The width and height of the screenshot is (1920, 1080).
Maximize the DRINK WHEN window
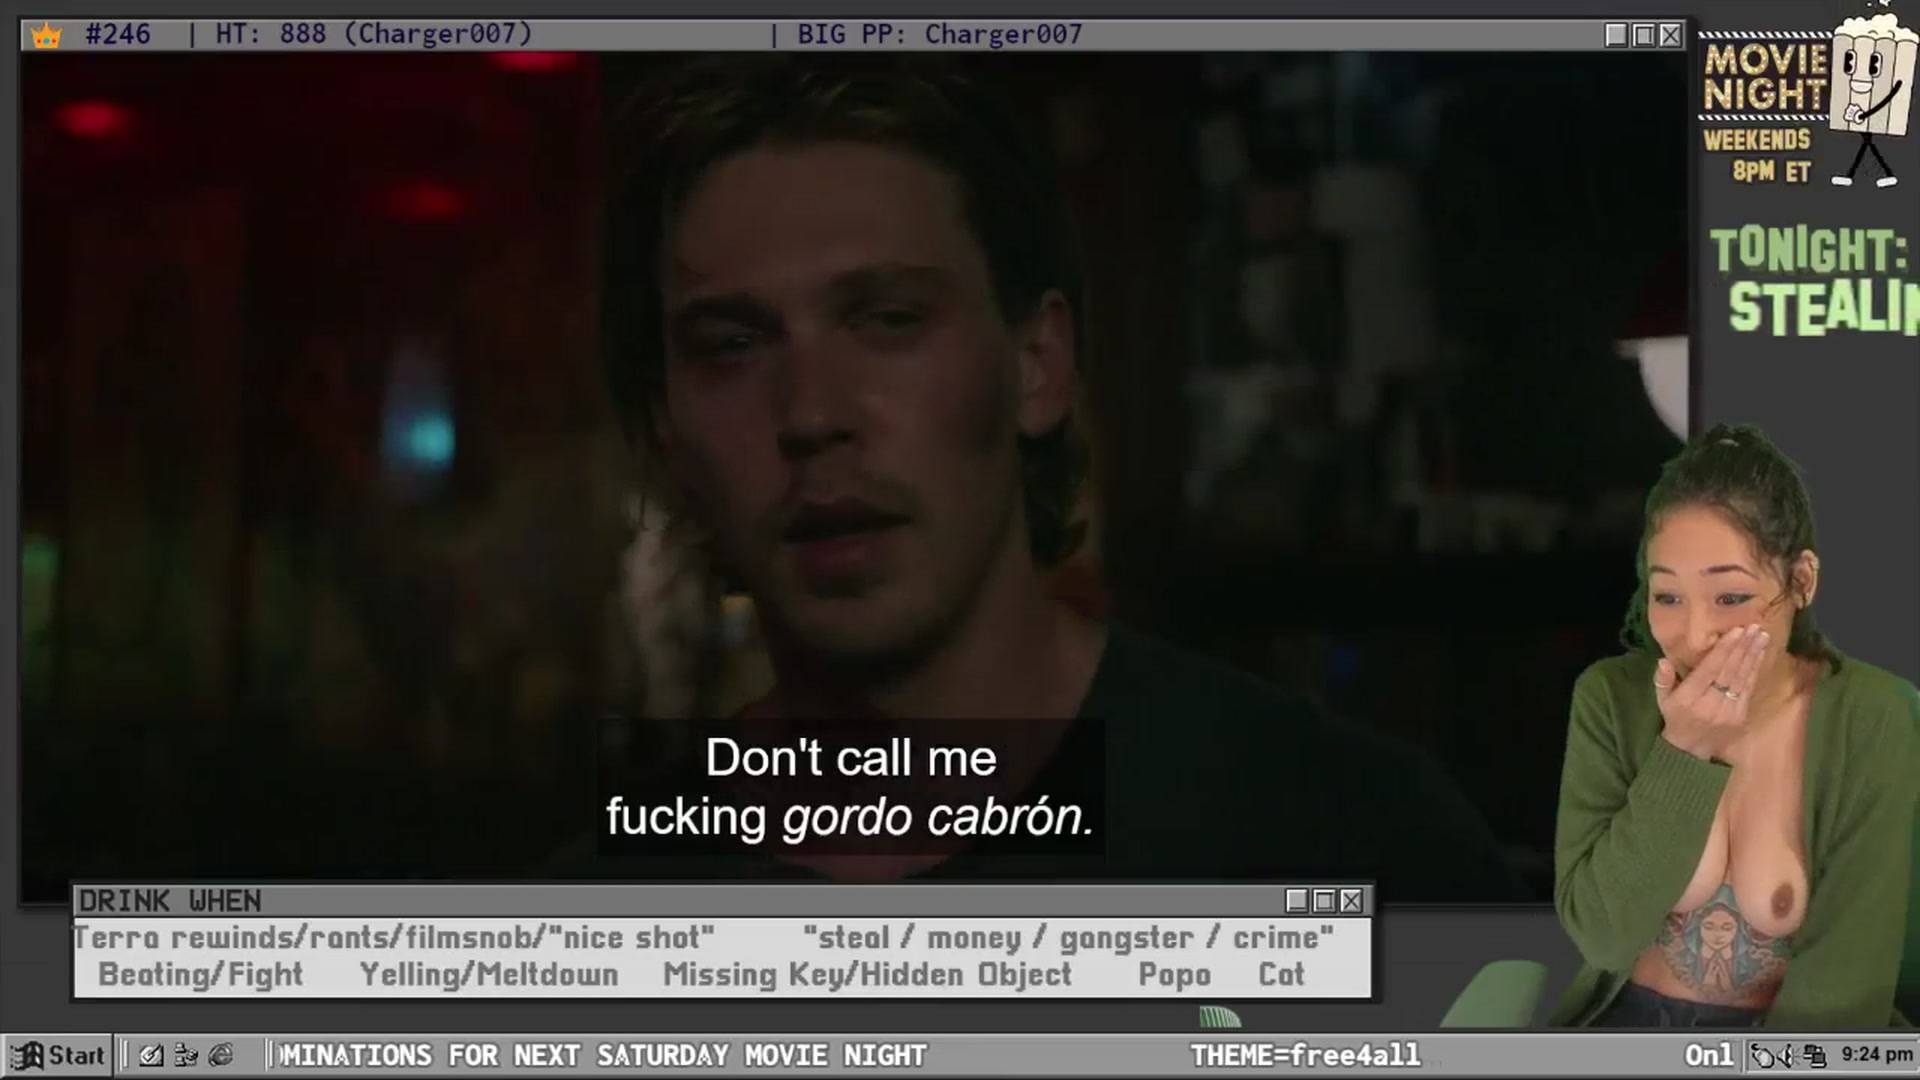point(1324,901)
